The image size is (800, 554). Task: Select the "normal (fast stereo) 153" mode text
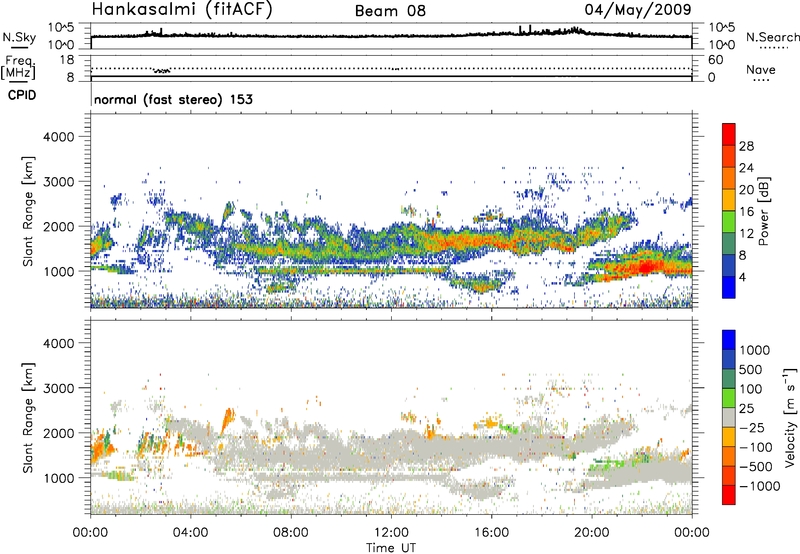(x=173, y=99)
